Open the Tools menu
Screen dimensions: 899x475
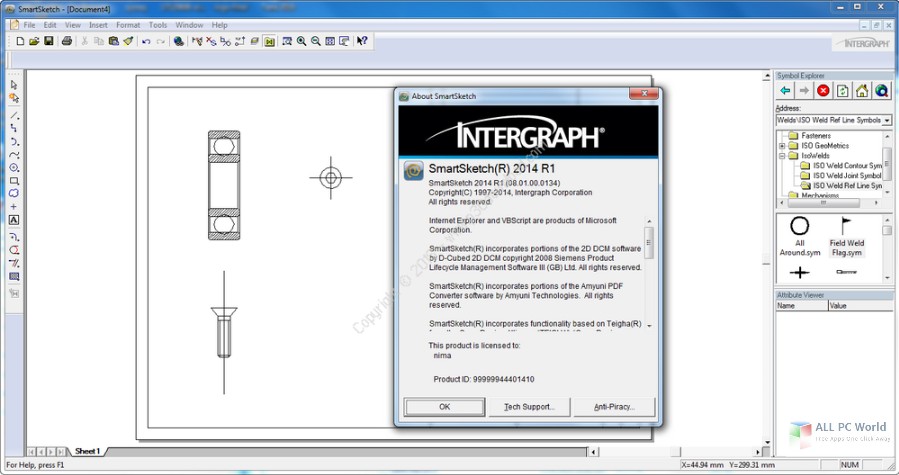tap(158, 25)
